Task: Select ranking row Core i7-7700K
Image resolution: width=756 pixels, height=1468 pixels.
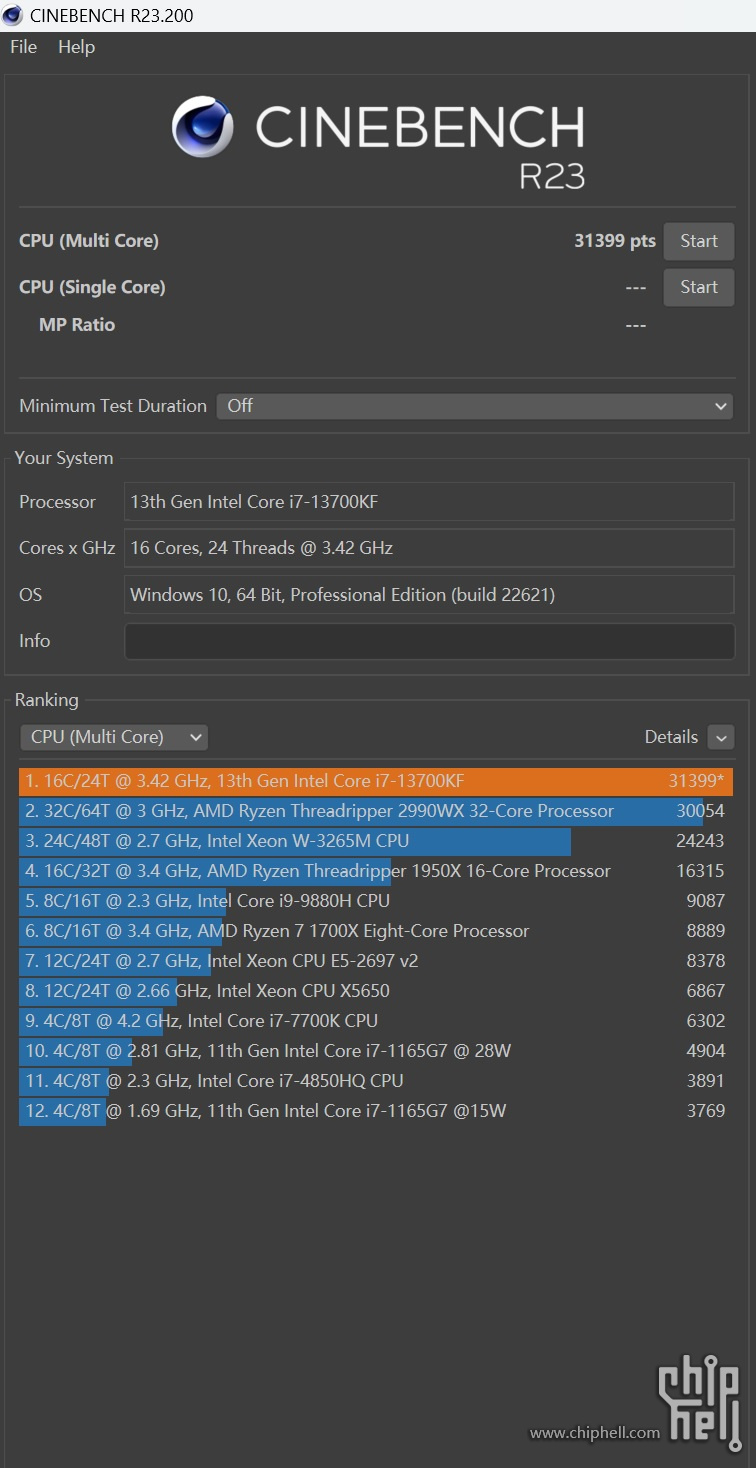Action: tap(376, 1021)
